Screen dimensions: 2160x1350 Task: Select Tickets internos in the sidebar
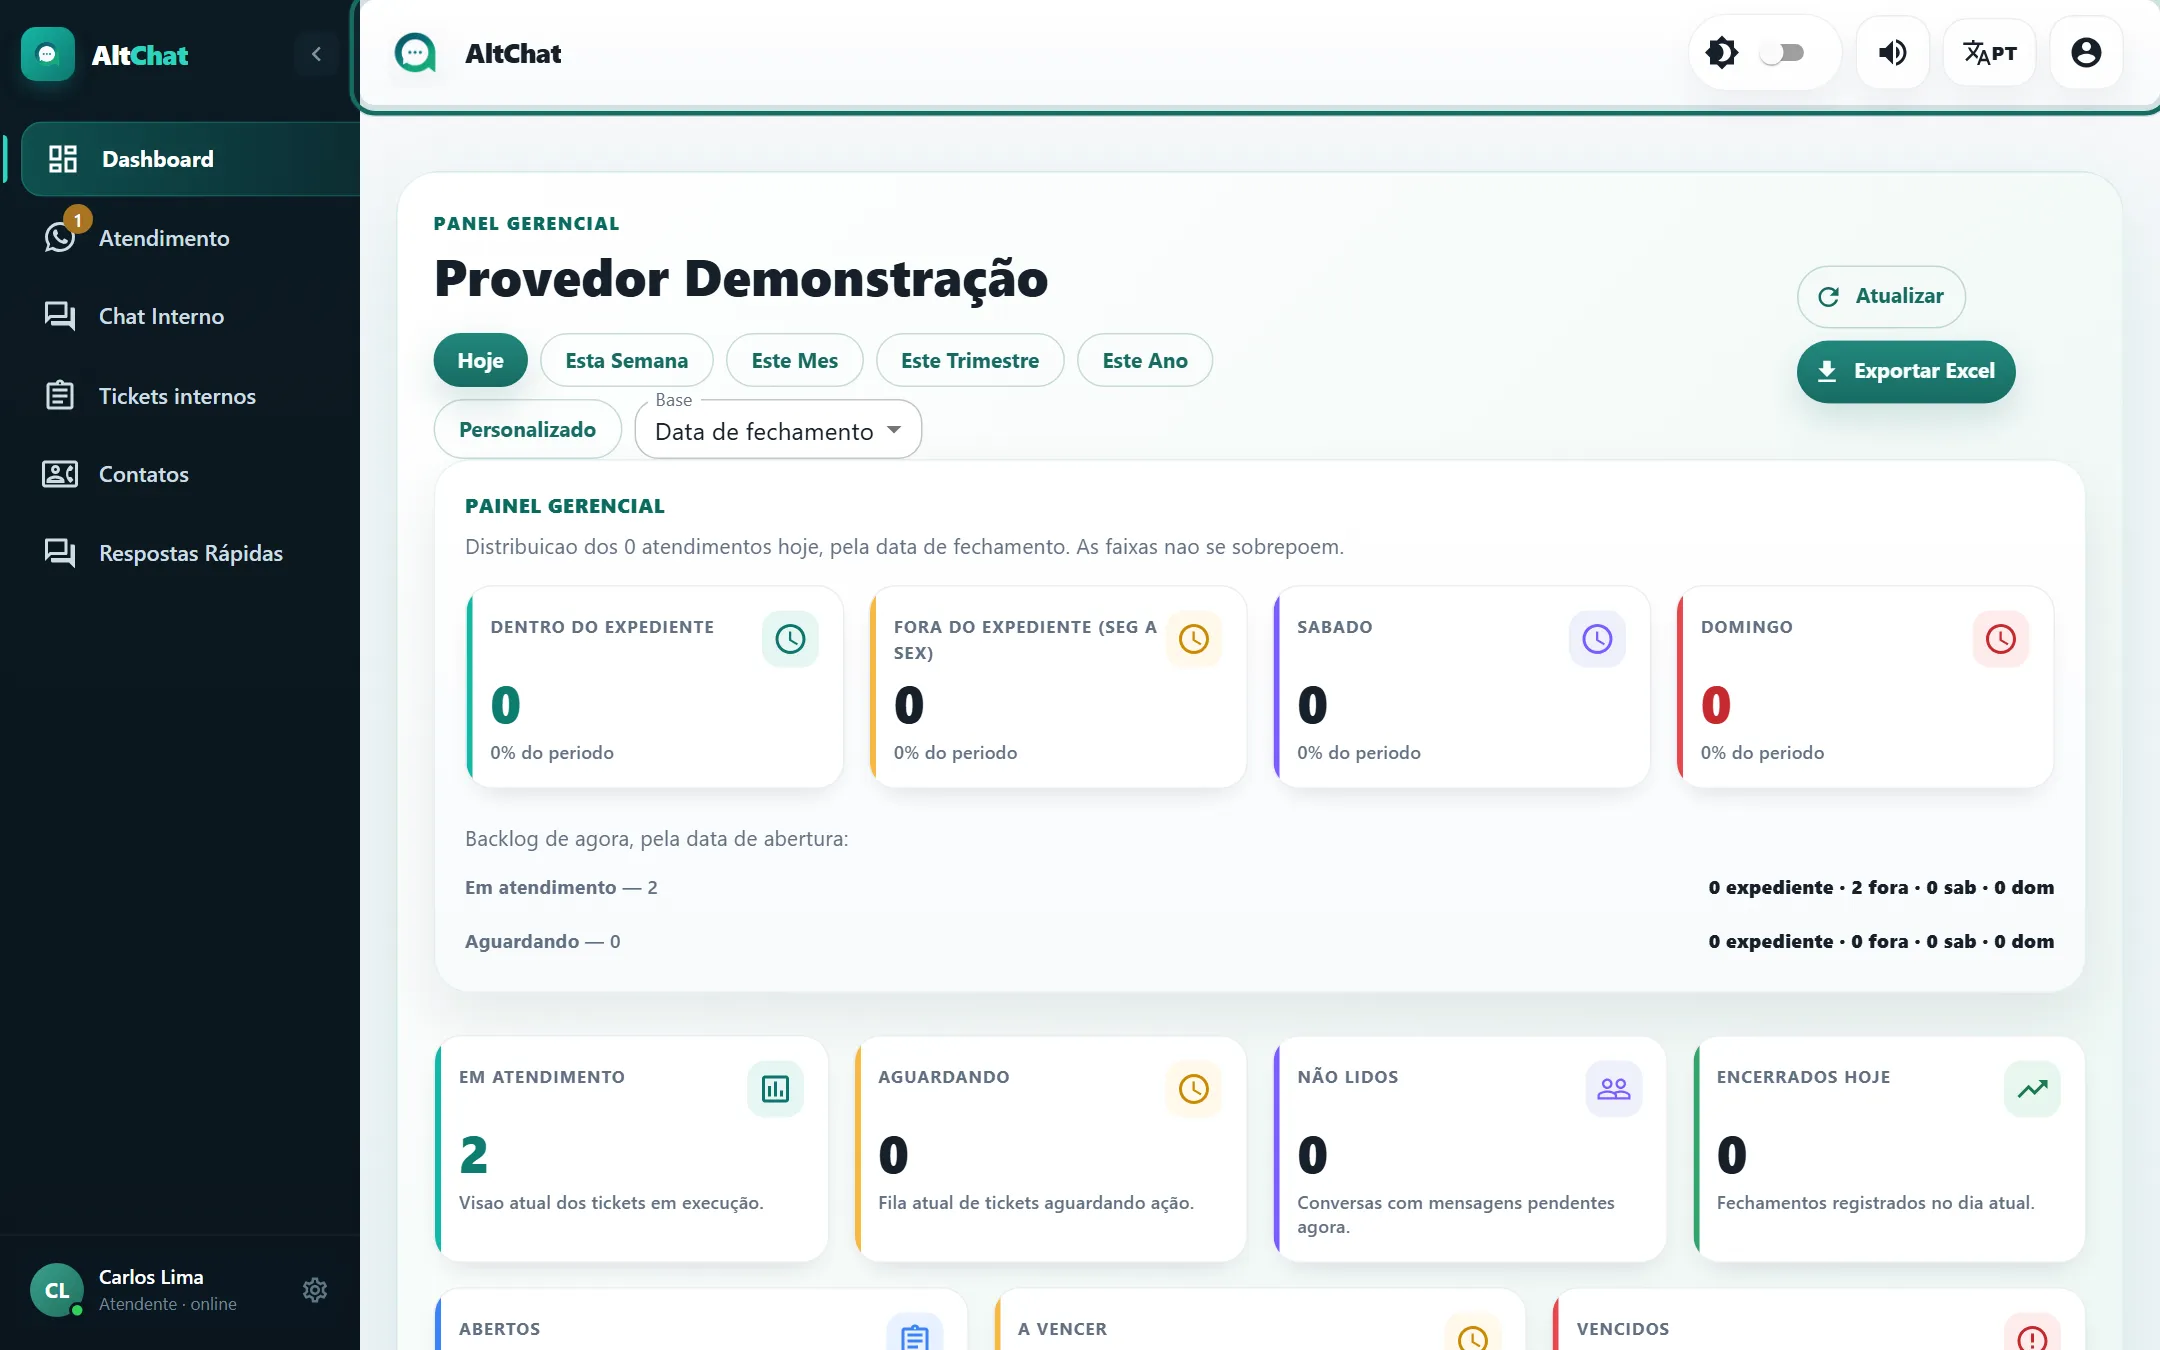[x=190, y=396]
